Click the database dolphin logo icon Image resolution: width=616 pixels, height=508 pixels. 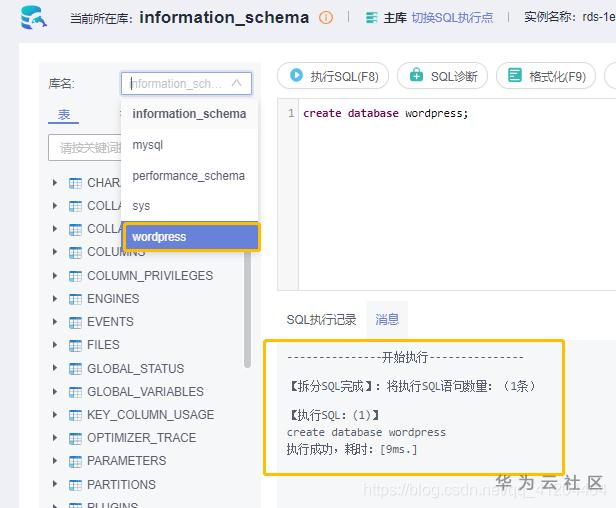click(x=33, y=18)
